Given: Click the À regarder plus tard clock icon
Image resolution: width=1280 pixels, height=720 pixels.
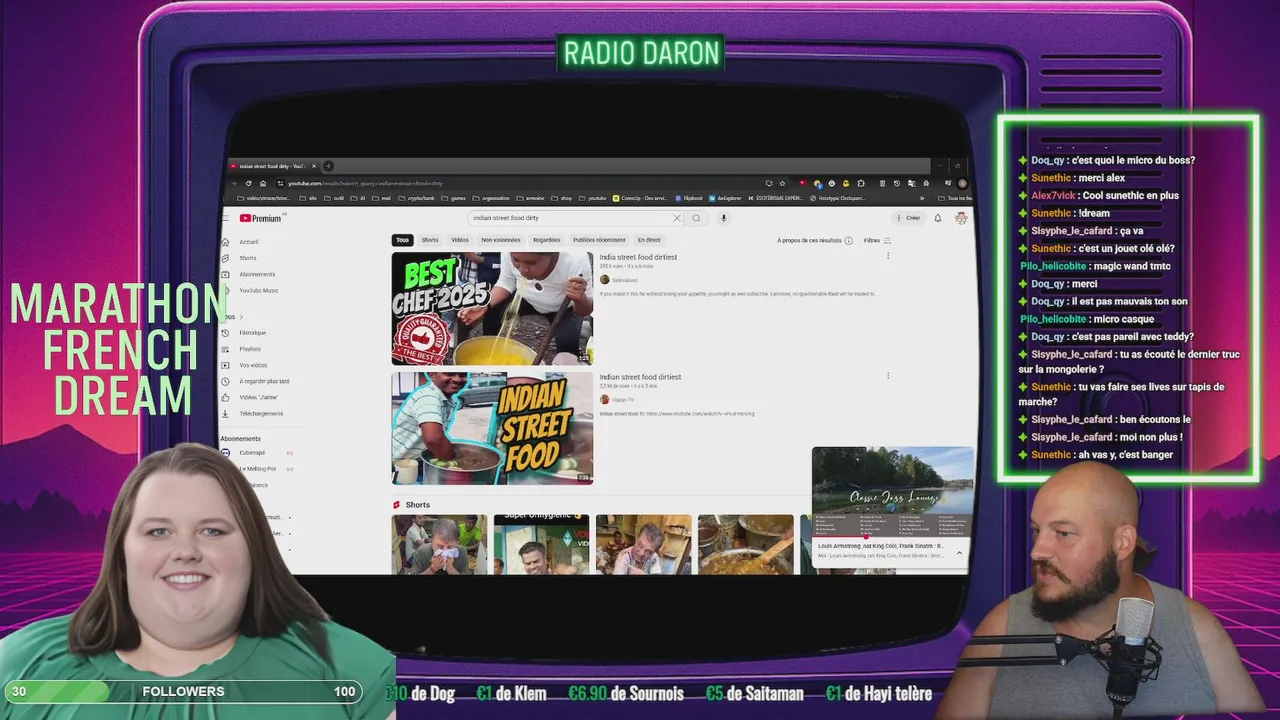Looking at the screenshot, I should [225, 381].
